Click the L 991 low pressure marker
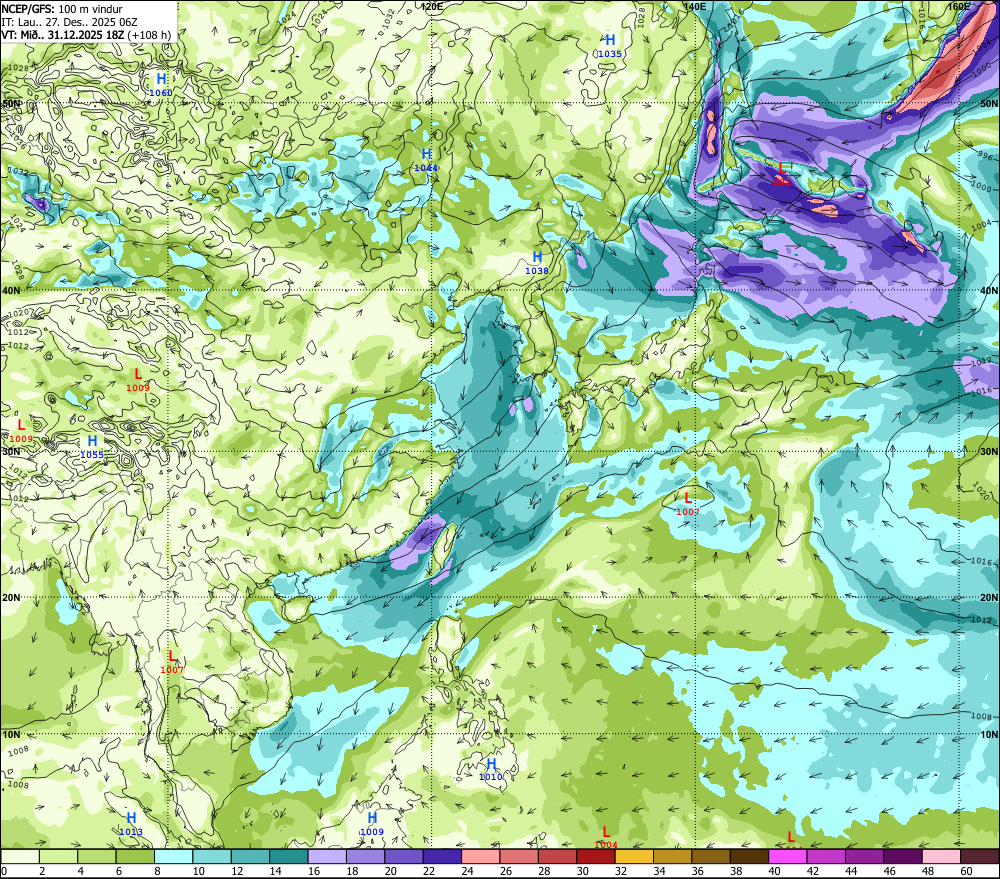The width and height of the screenshot is (1000, 879). pyautogui.click(x=781, y=174)
